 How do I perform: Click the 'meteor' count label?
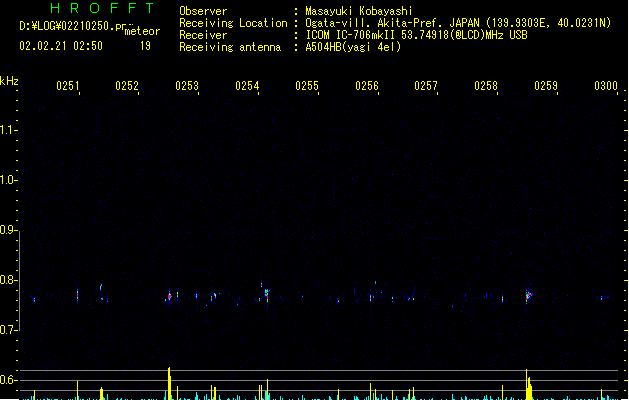[x=142, y=31]
